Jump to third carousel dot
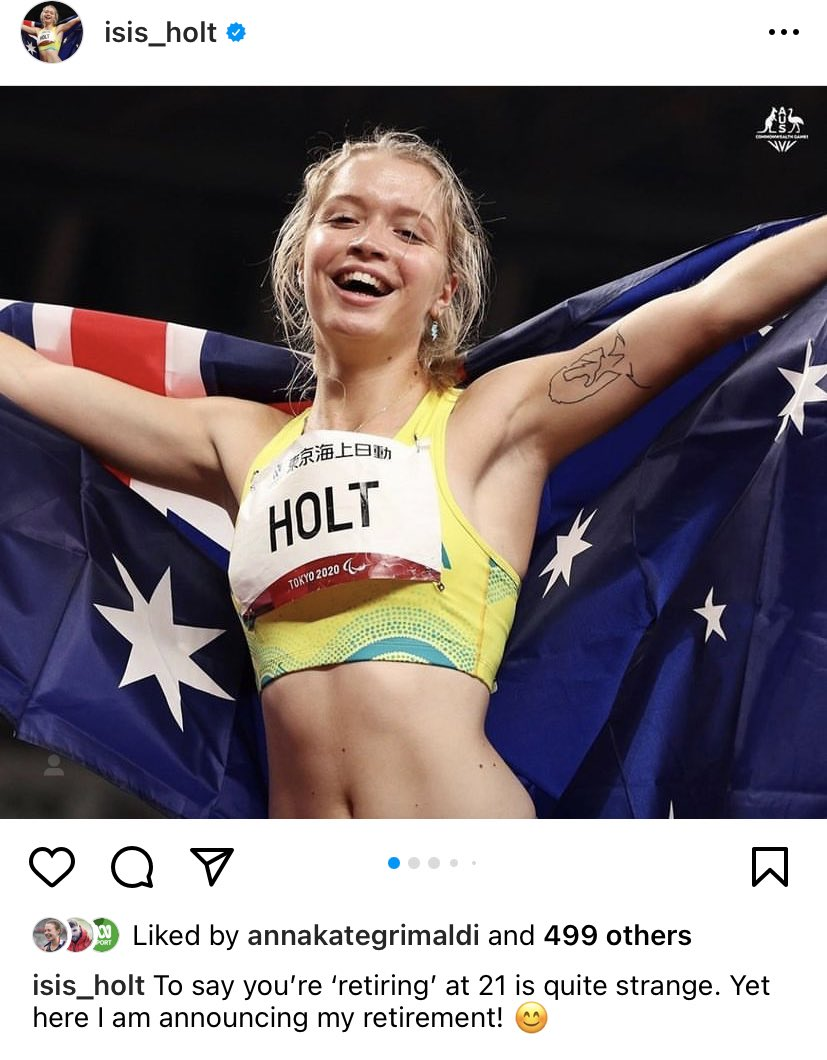 click(x=434, y=863)
